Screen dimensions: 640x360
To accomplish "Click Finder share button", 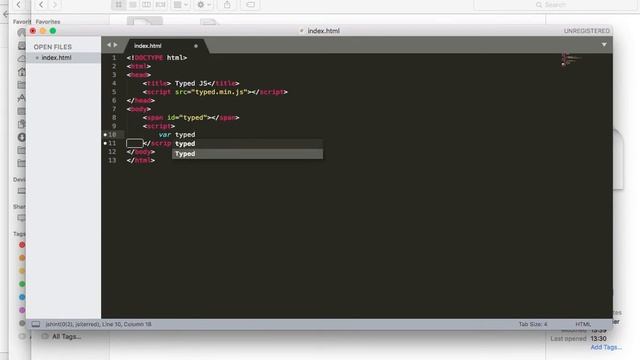I will [227, 5].
